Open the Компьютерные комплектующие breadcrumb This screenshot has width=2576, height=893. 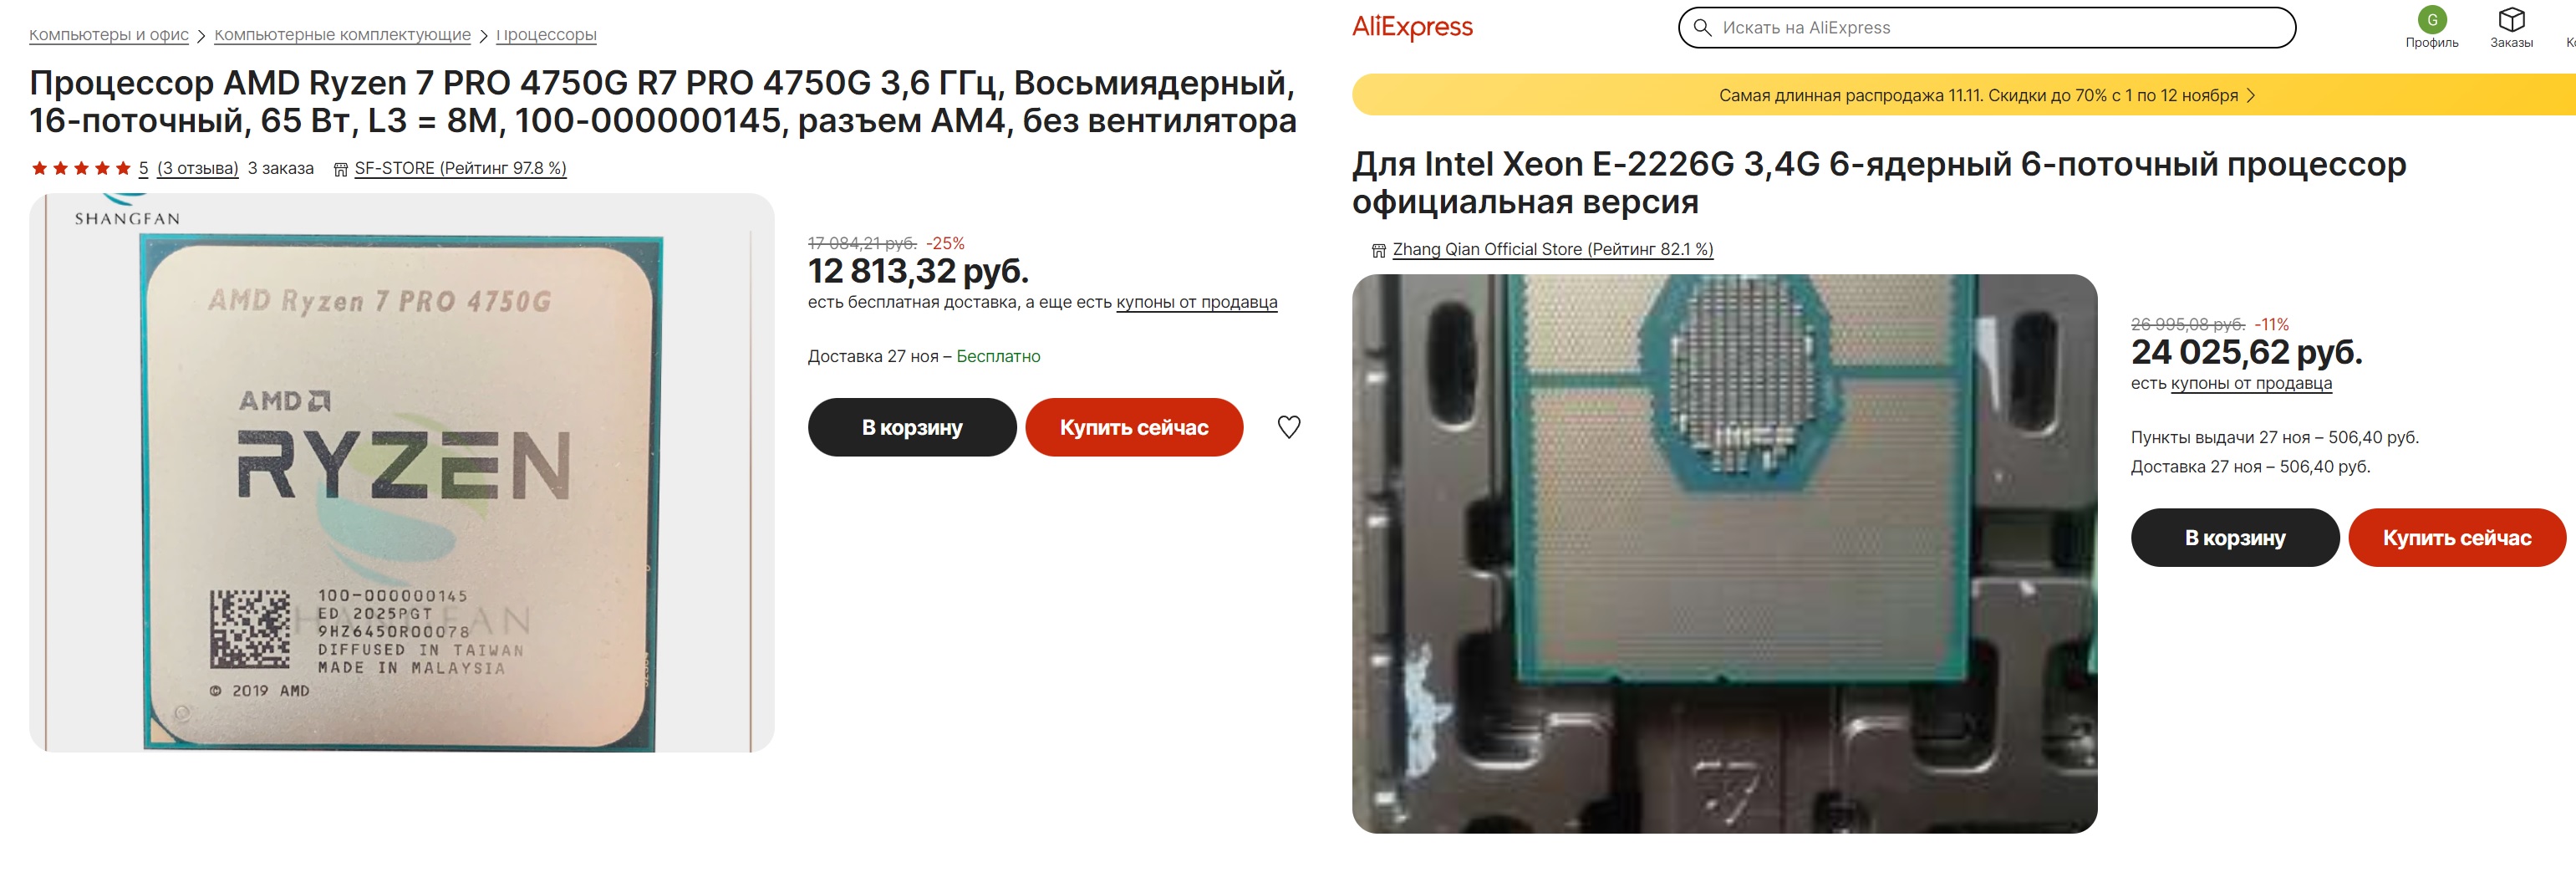tap(342, 35)
